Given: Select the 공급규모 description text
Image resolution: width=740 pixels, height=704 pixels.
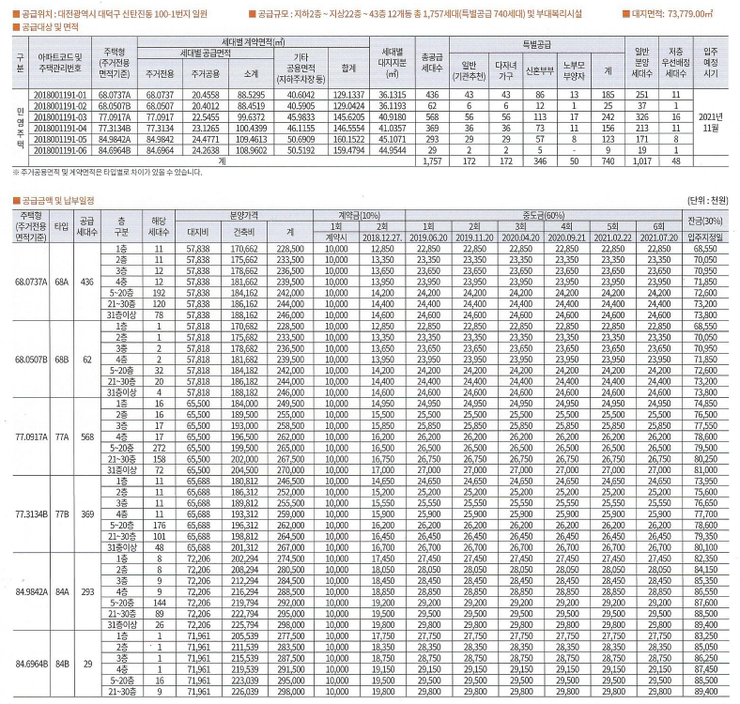Looking at the screenshot, I should pyautogui.click(x=415, y=14).
